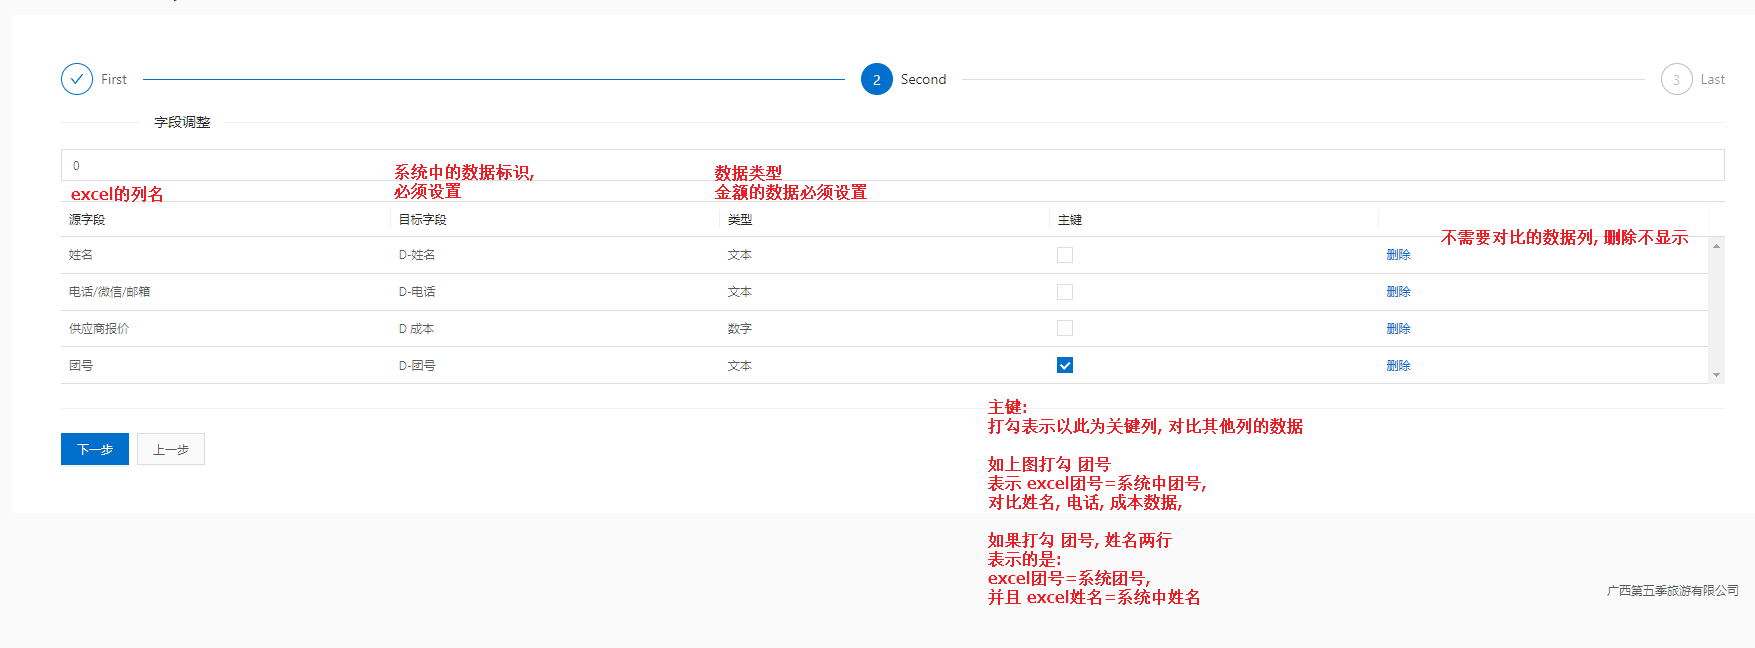Image resolution: width=1755 pixels, height=648 pixels.
Task: Check the primary key box for 电话/微信/邮箱 row
Action: 1065,292
